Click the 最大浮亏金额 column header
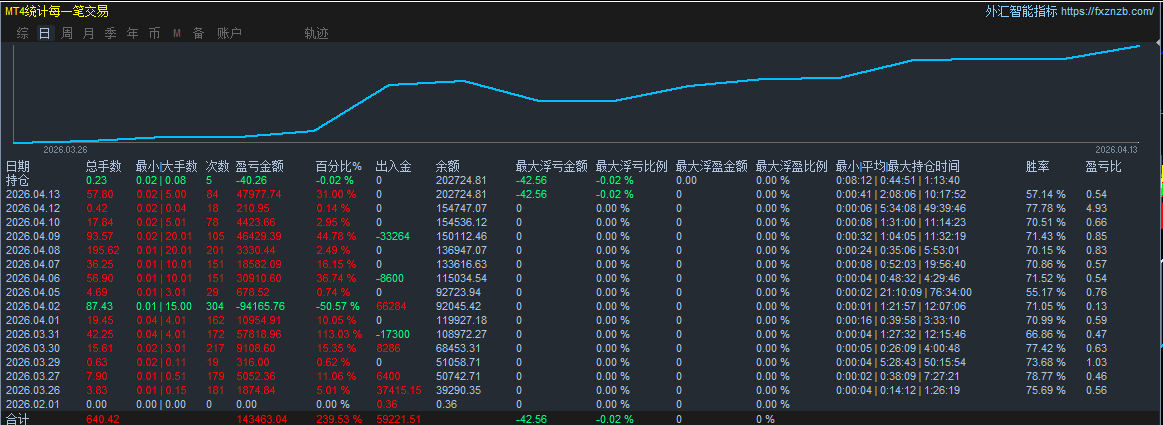Image resolution: width=1163 pixels, height=425 pixels. (552, 166)
